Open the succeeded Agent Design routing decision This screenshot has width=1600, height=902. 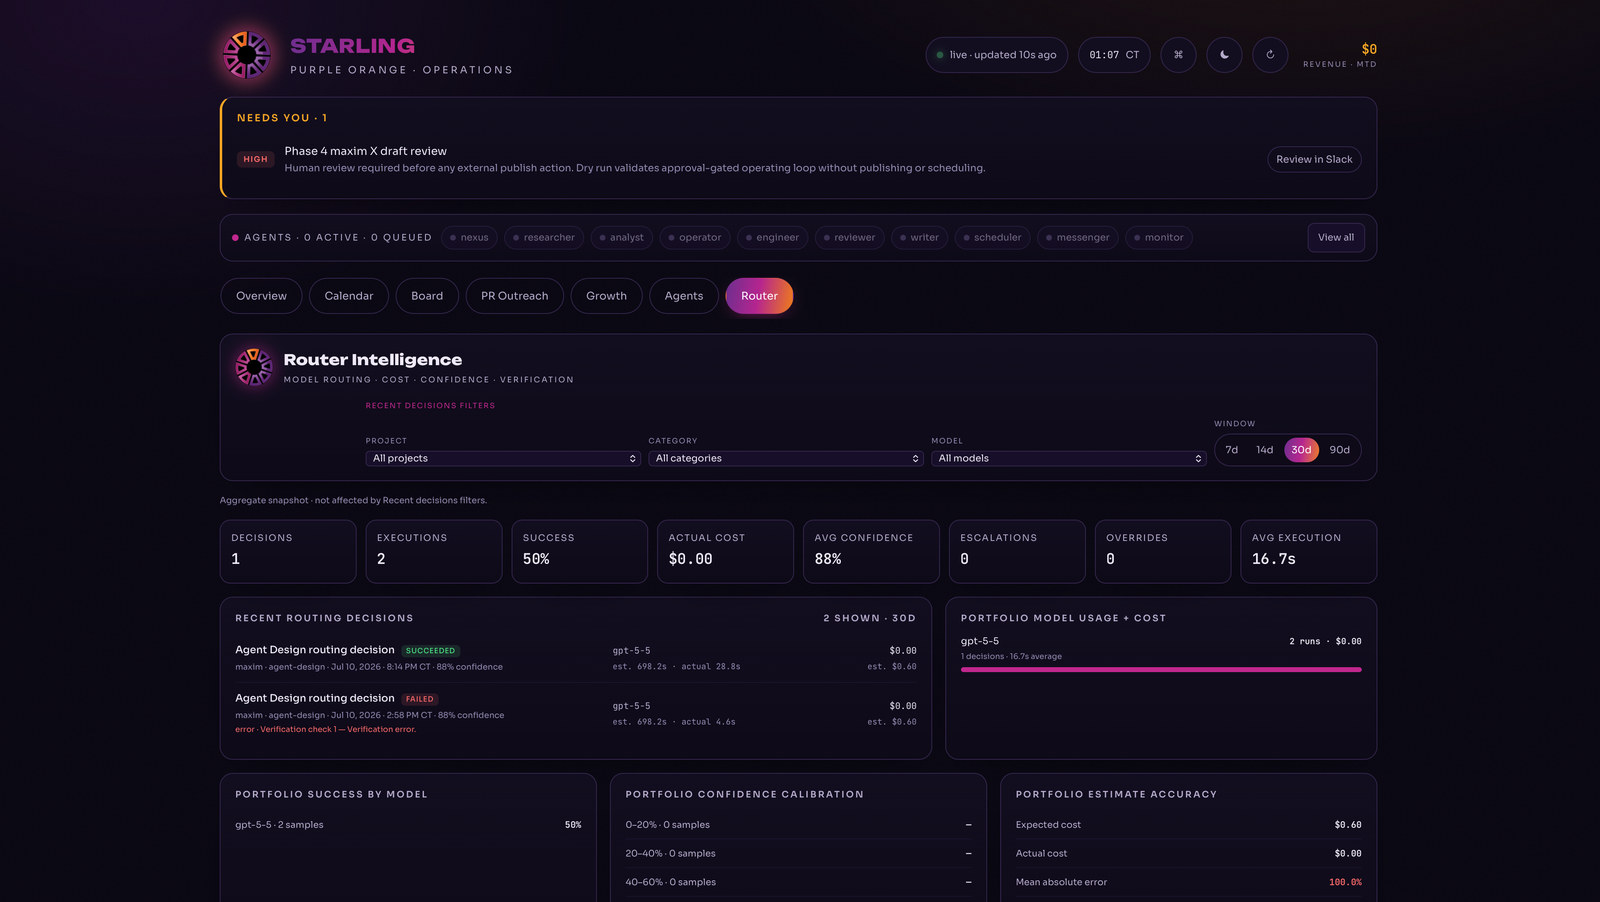click(575, 658)
